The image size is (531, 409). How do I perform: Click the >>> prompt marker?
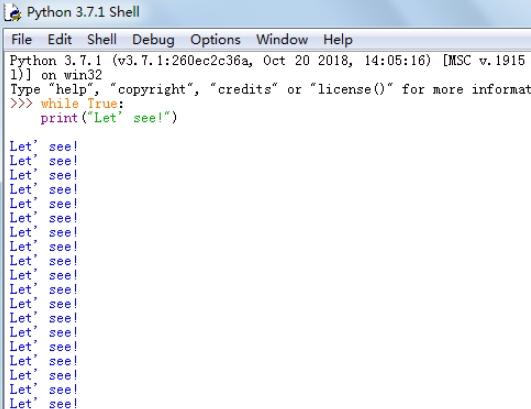(x=21, y=103)
